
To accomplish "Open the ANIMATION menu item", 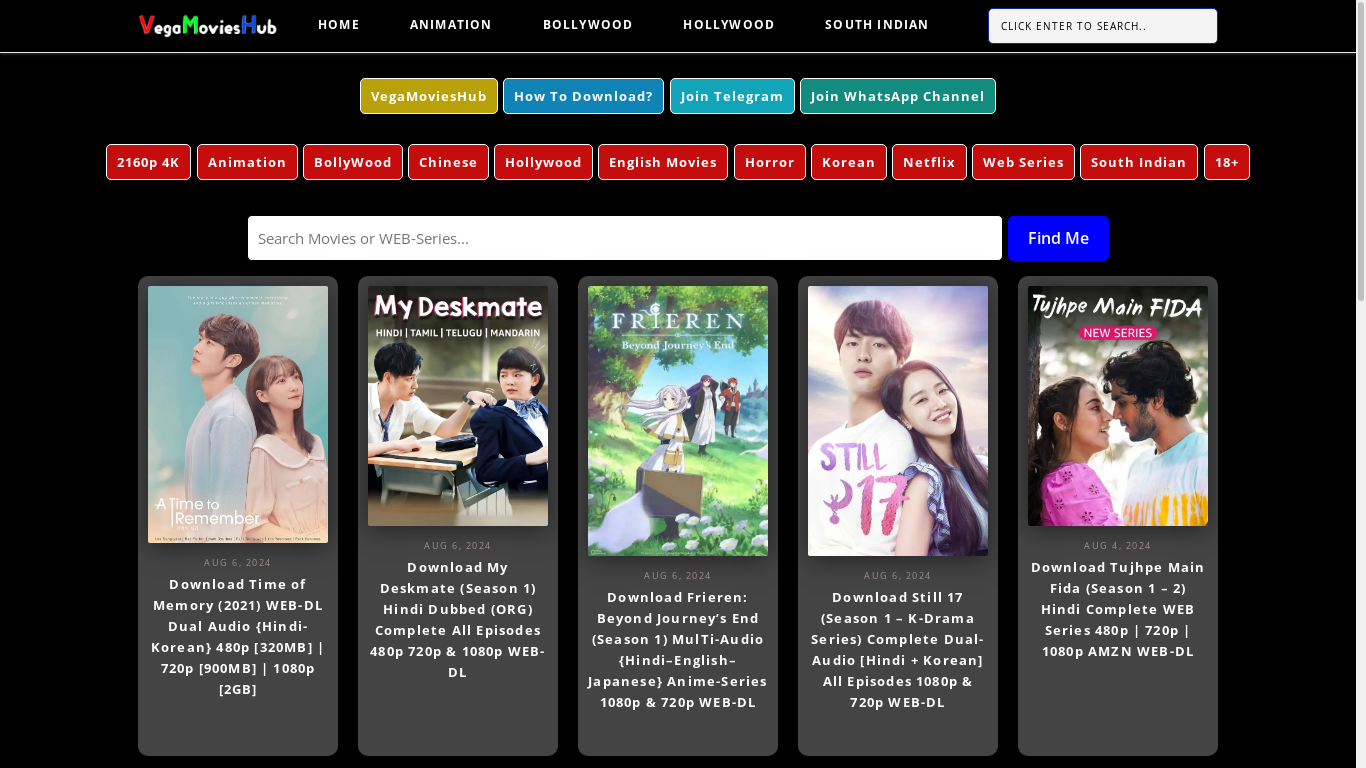I will click(x=451, y=25).
